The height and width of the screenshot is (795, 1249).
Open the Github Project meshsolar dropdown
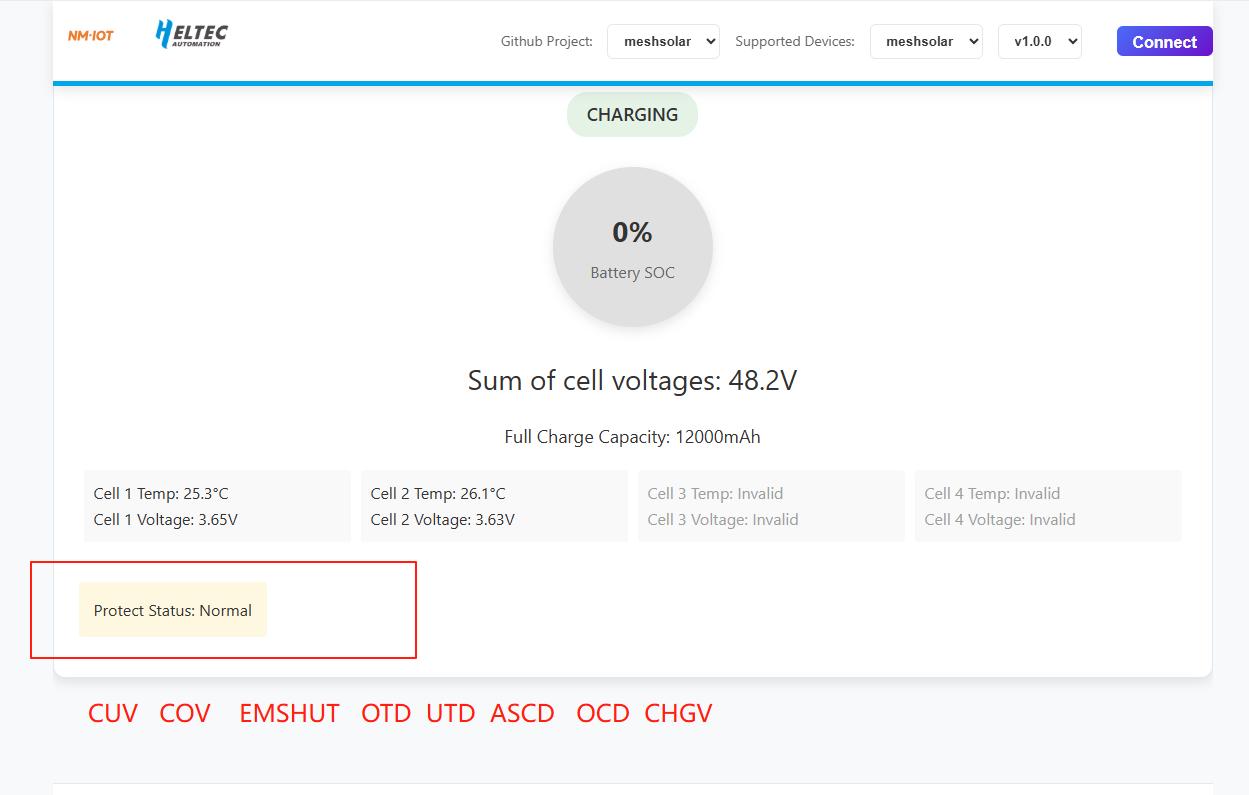(663, 42)
